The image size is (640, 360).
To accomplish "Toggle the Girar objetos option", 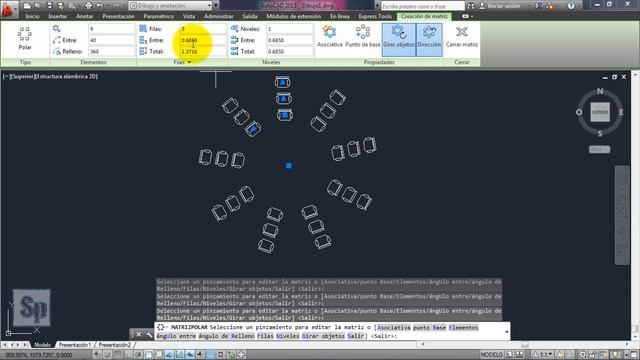I will (x=398, y=40).
